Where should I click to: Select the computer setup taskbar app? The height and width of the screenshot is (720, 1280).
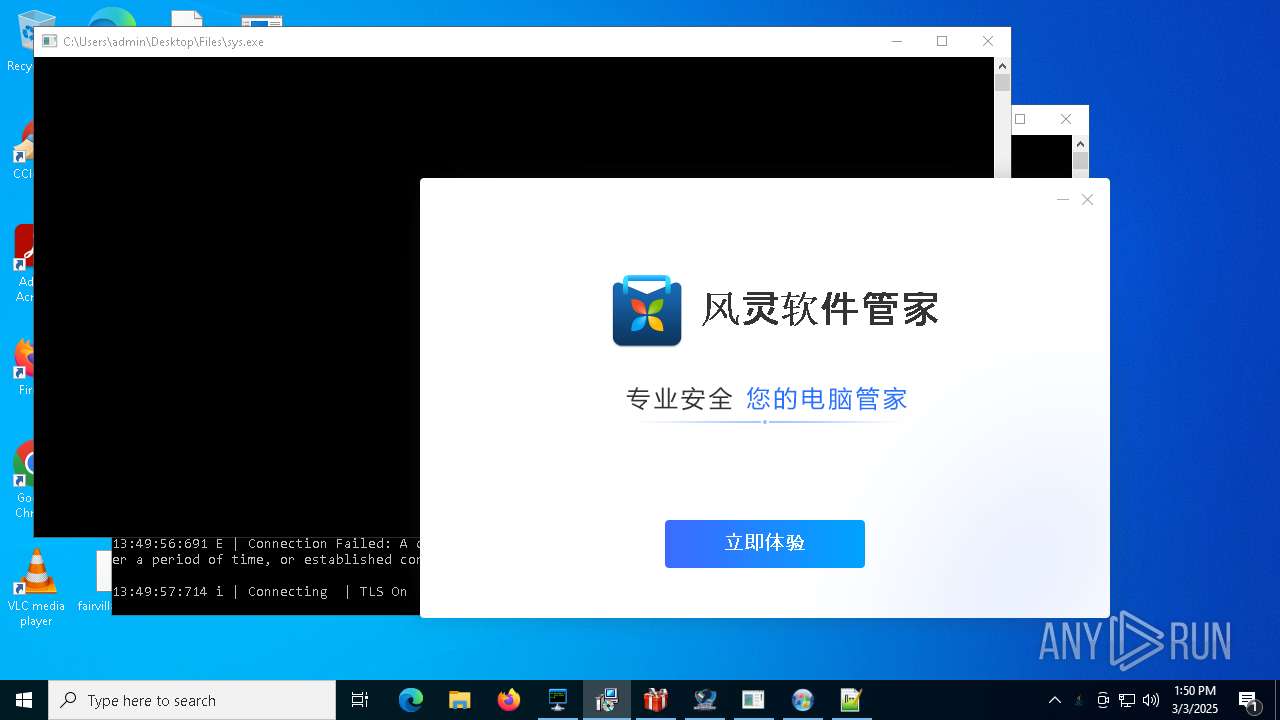[x=705, y=700]
